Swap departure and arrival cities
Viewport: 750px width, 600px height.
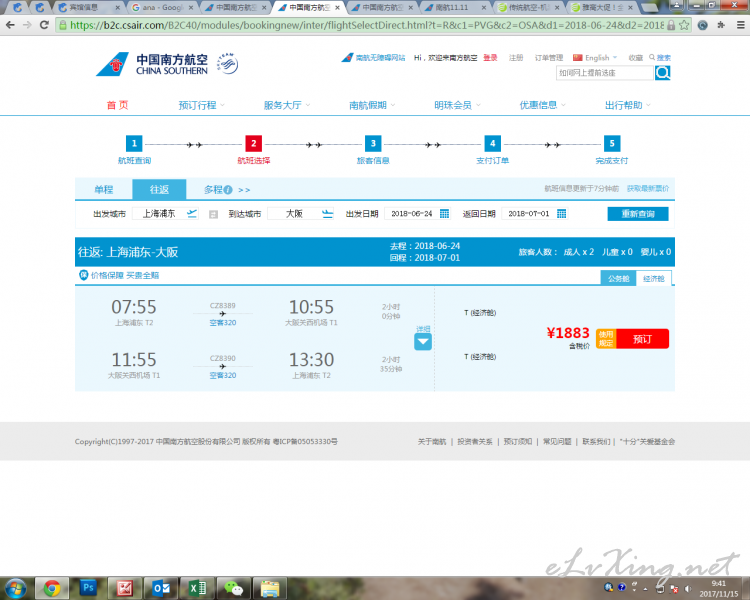click(213, 214)
